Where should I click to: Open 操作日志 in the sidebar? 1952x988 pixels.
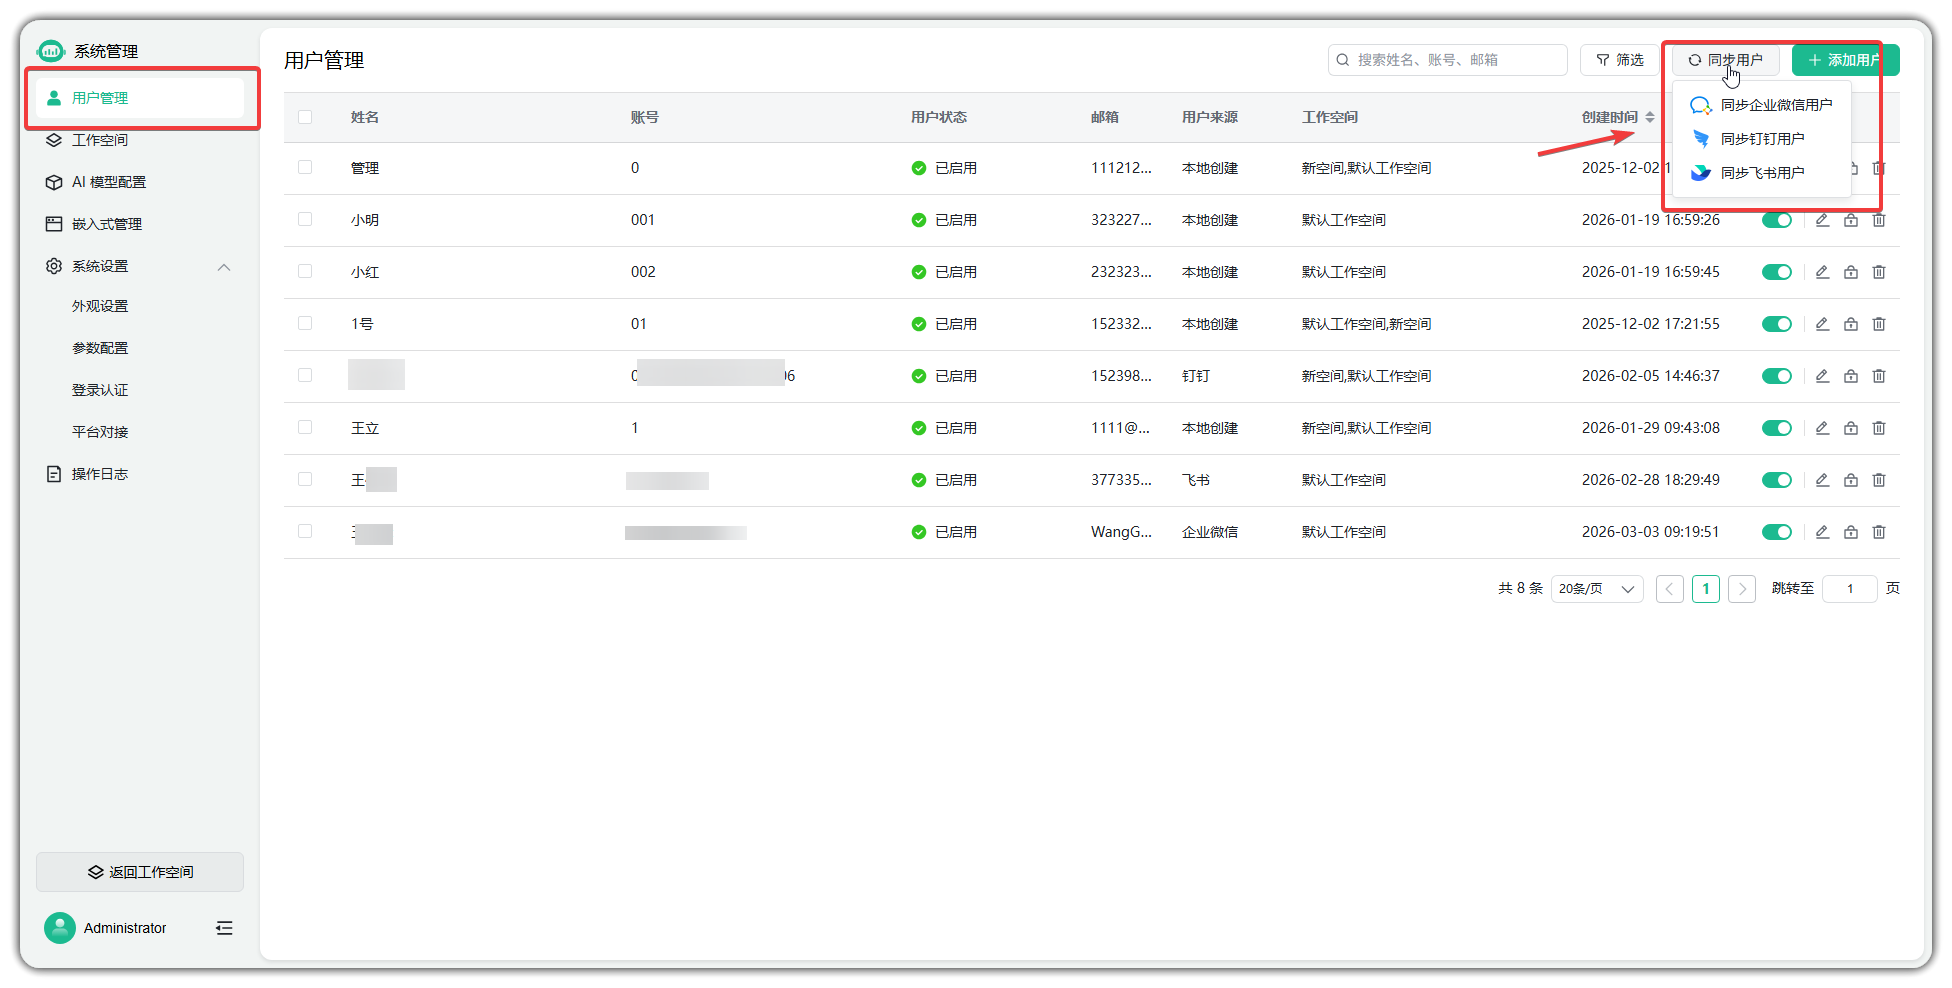(100, 474)
